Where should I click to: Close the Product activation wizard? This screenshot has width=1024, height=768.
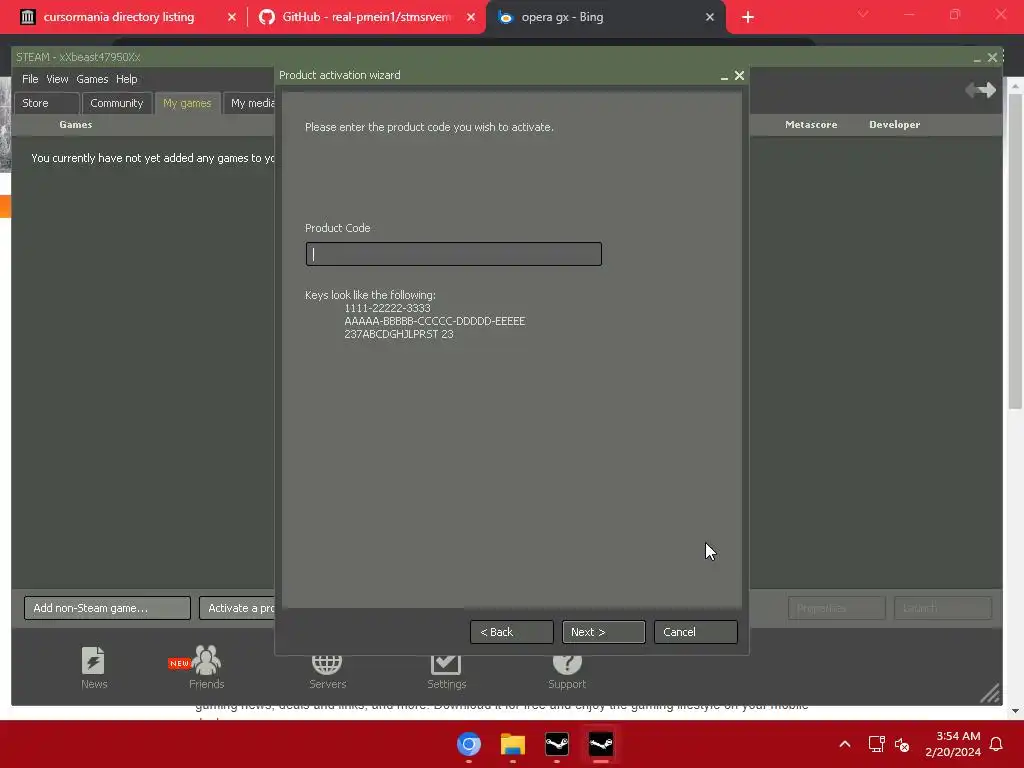click(739, 76)
